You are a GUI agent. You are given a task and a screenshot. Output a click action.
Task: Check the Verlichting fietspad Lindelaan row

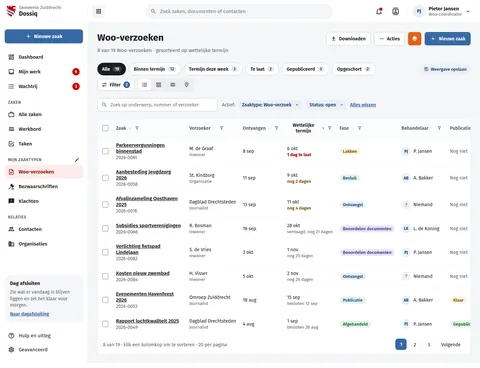(105, 252)
